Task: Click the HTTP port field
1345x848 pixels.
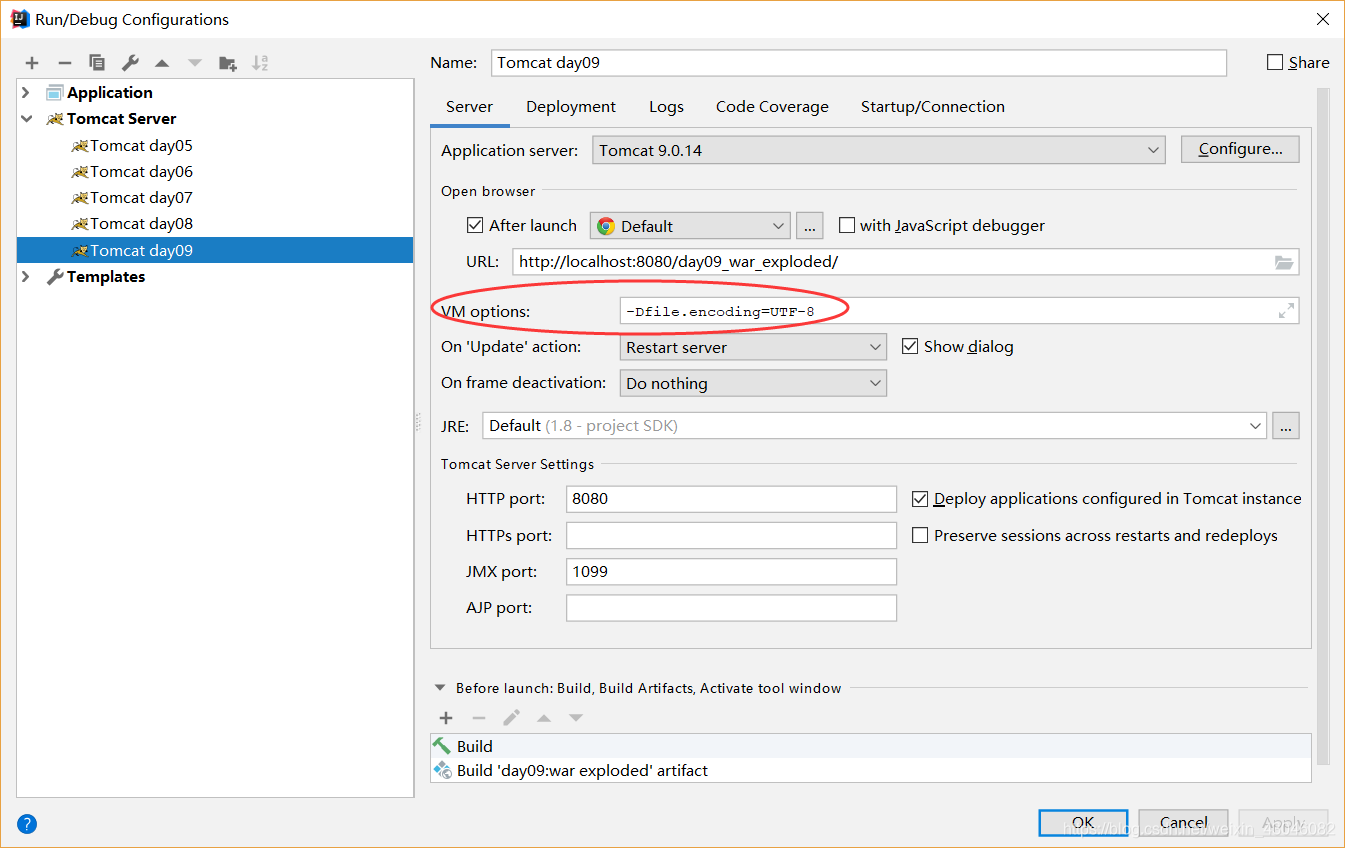Action: [731, 499]
